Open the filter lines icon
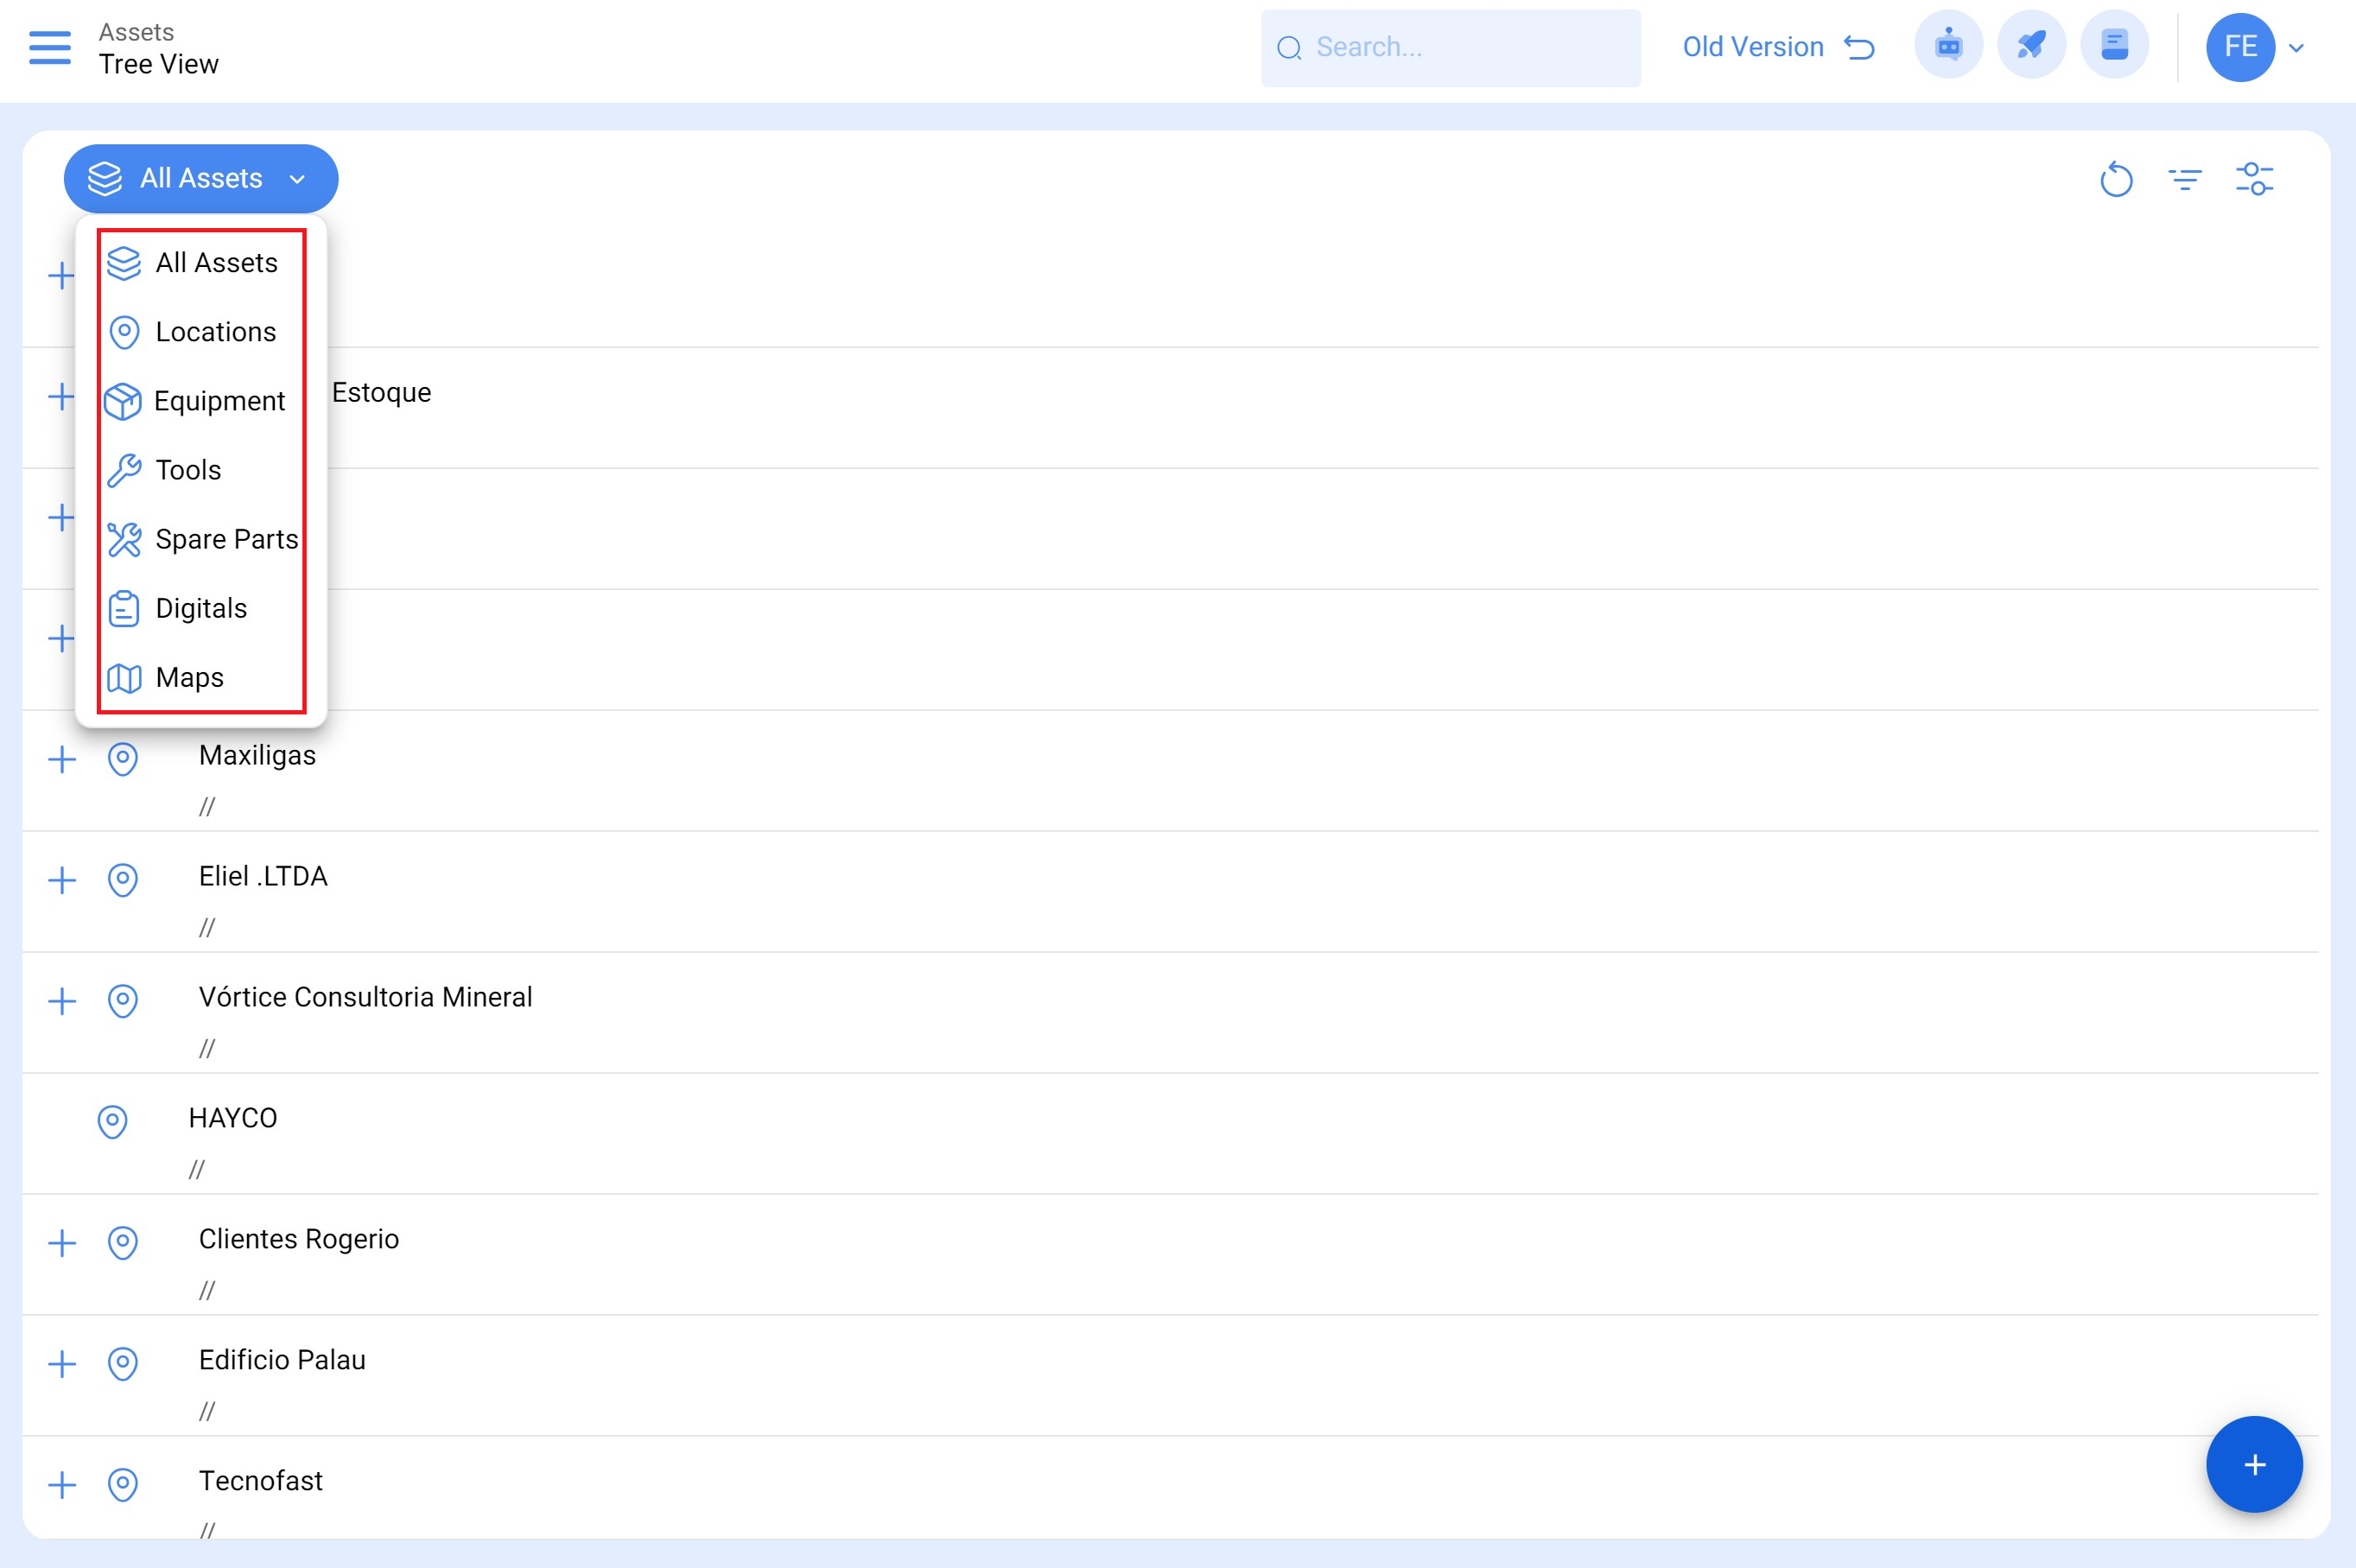The height and width of the screenshot is (1568, 2356). pyautogui.click(x=2185, y=180)
